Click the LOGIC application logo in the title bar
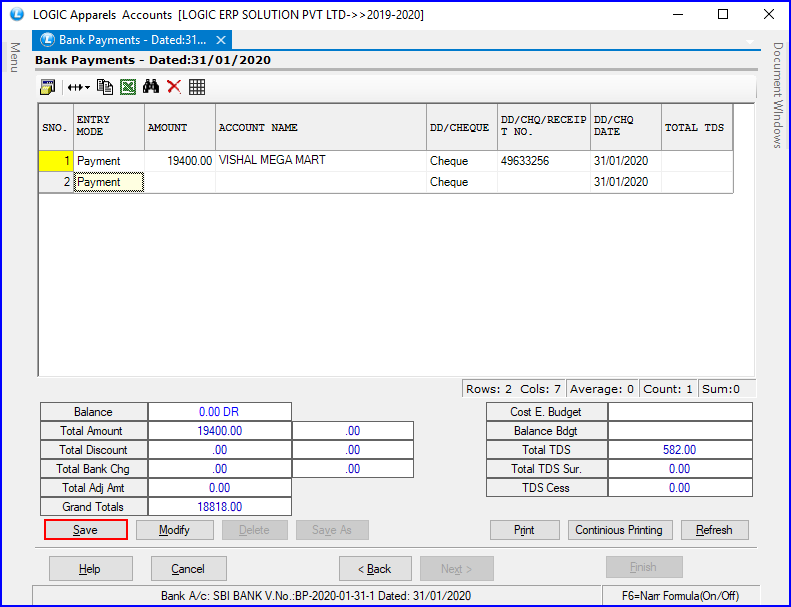This screenshot has width=791, height=607. pyautogui.click(x=17, y=14)
